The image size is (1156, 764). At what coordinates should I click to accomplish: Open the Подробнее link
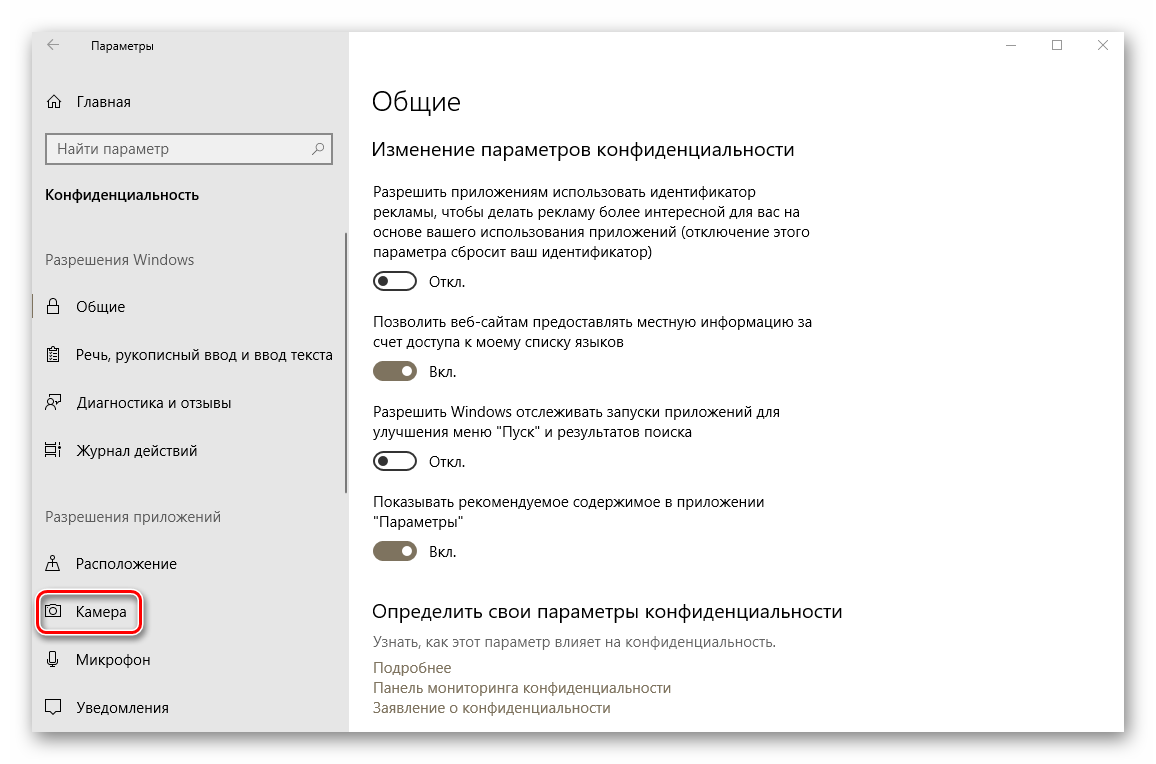[x=412, y=668]
